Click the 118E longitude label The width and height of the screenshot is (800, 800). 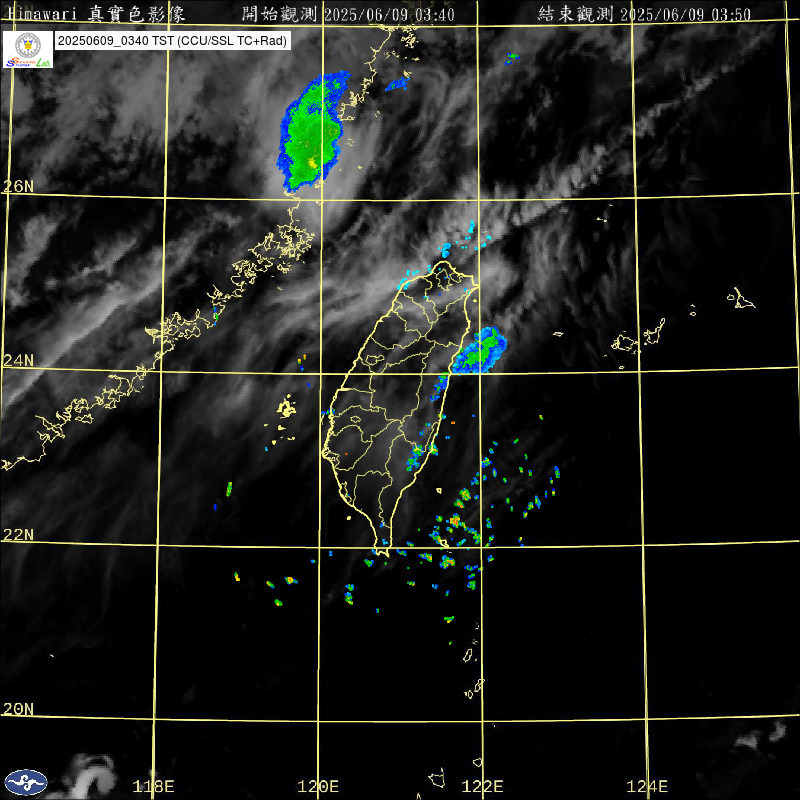153,786
